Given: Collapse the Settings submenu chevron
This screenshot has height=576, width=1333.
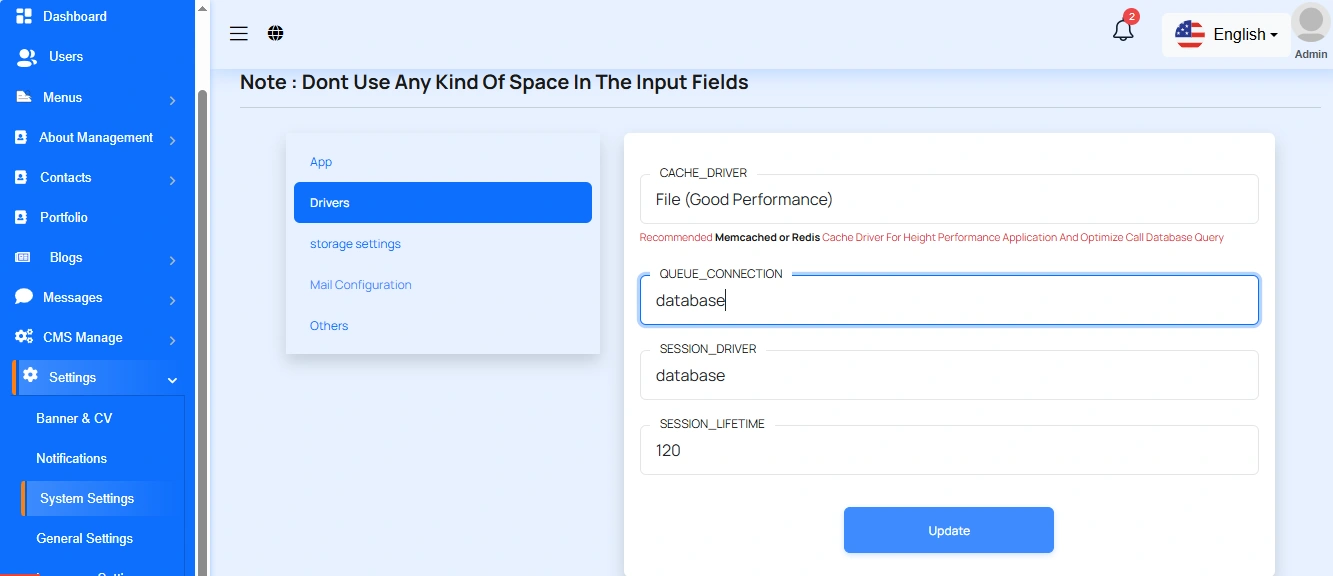Looking at the screenshot, I should 172,380.
